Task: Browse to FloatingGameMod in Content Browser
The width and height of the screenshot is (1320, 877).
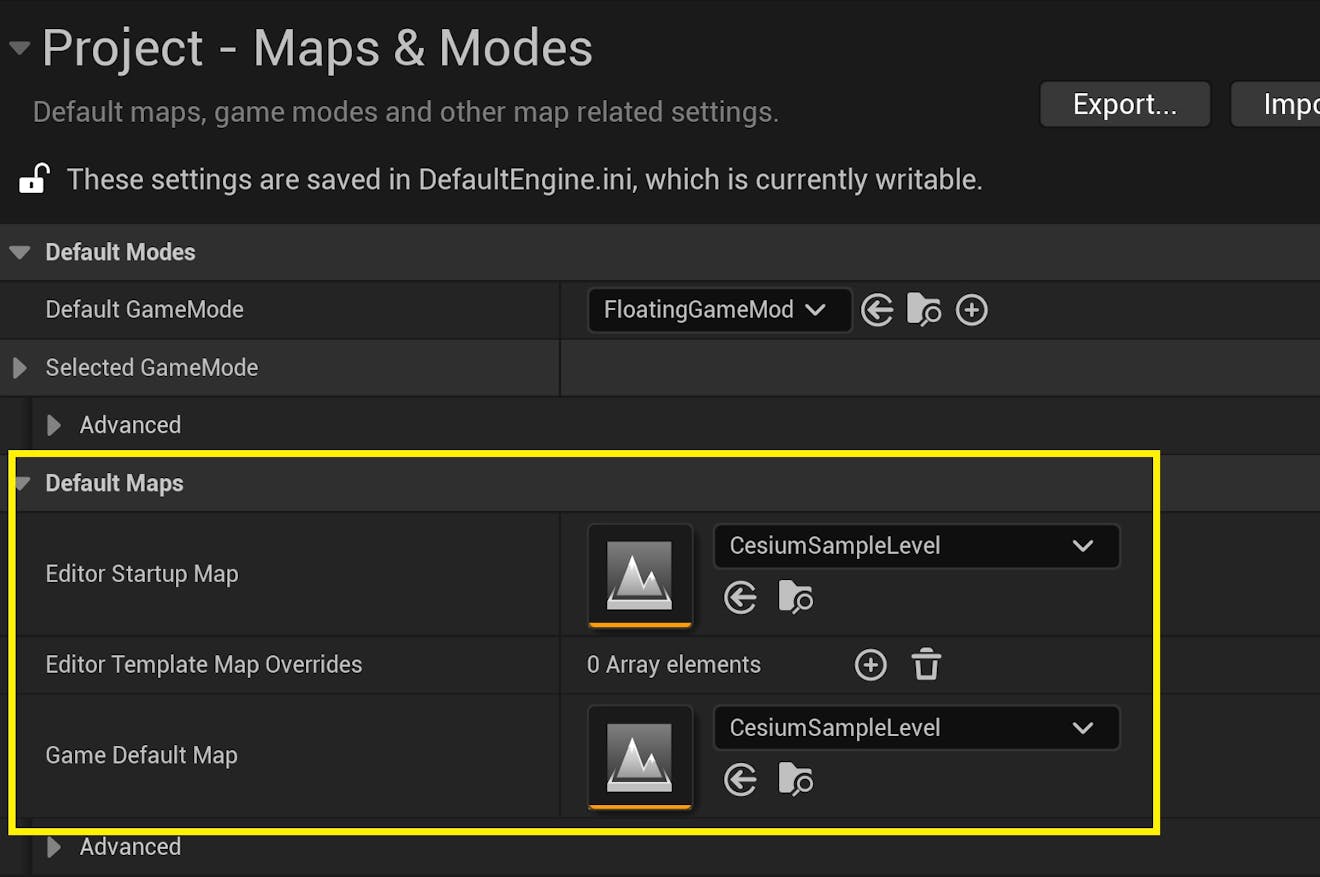Action: [923, 310]
